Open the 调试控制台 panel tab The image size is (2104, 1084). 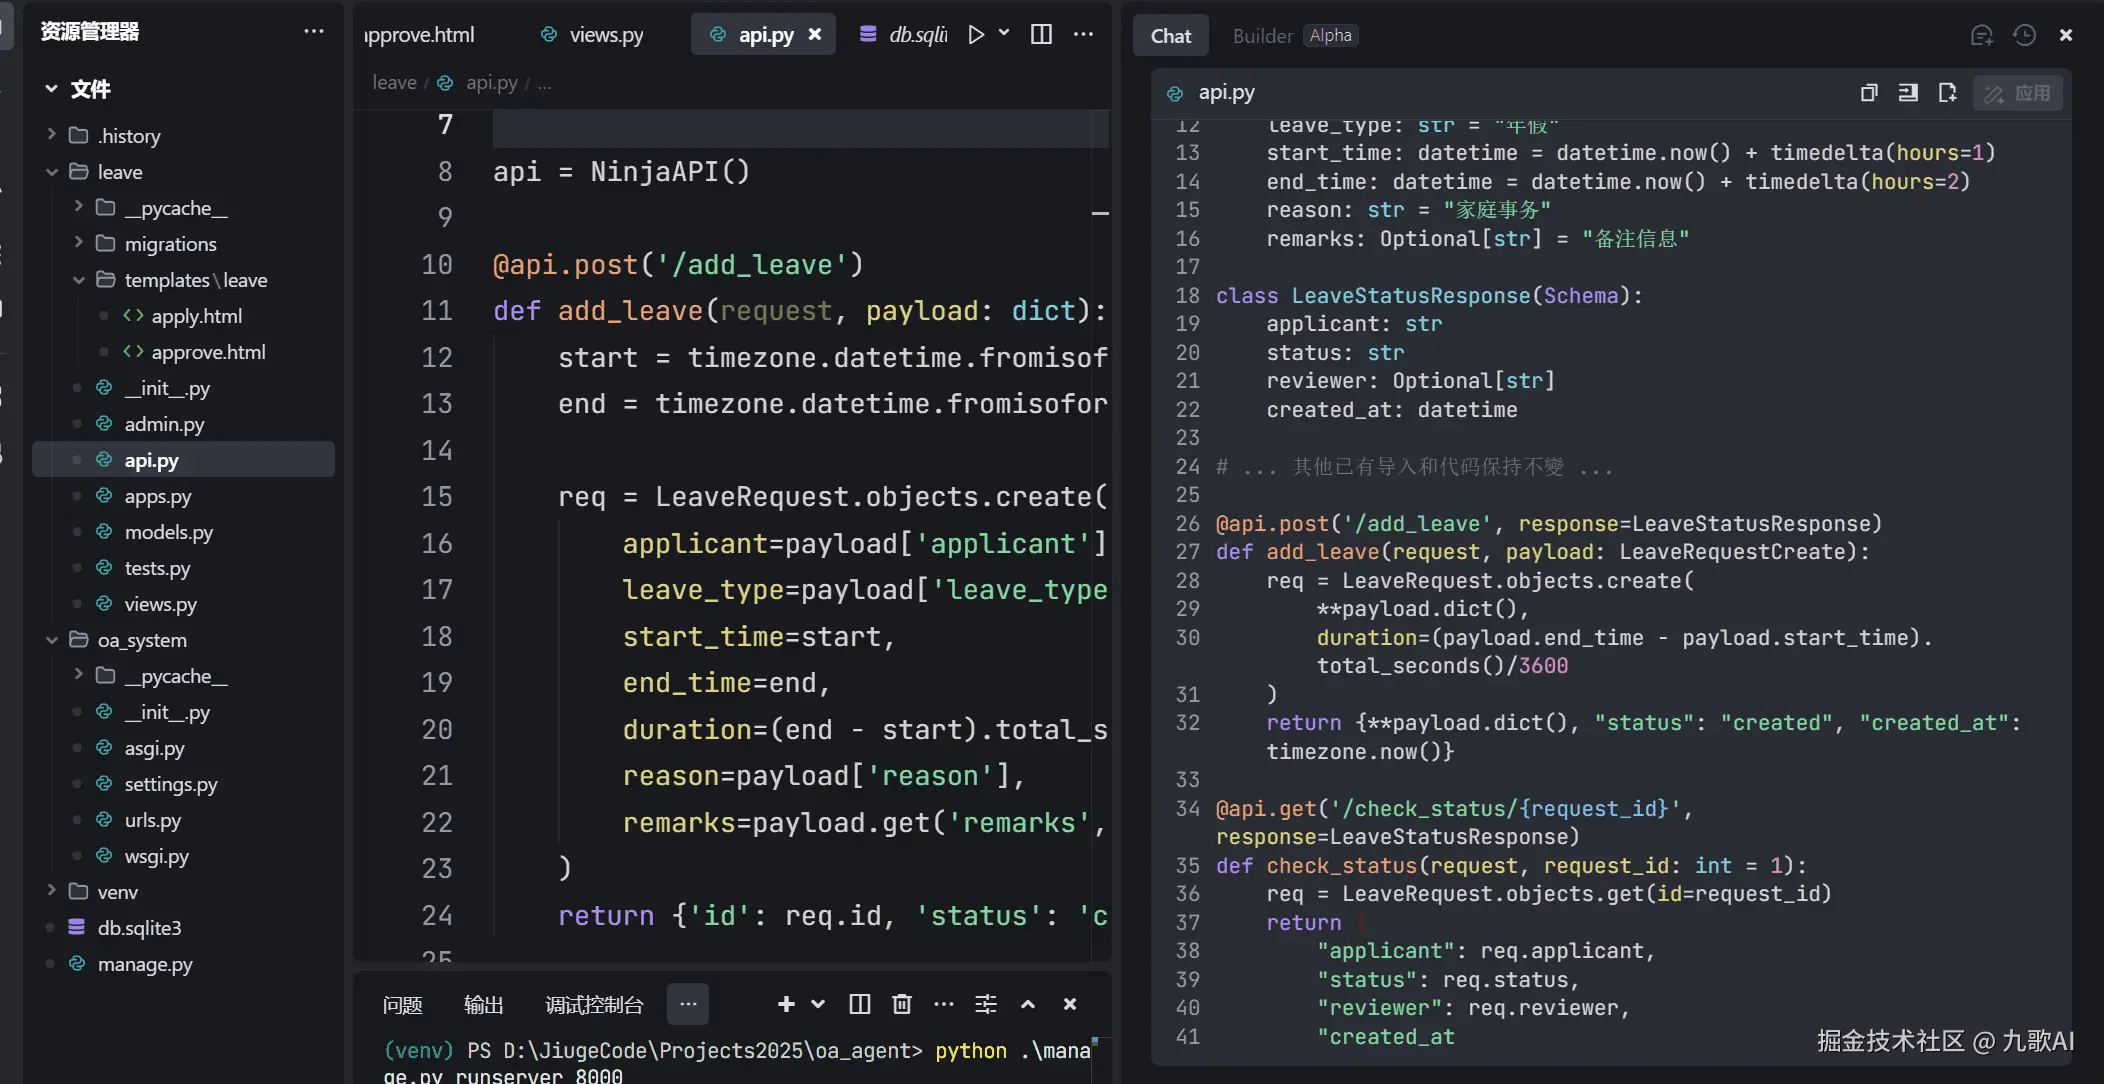tap(594, 1005)
